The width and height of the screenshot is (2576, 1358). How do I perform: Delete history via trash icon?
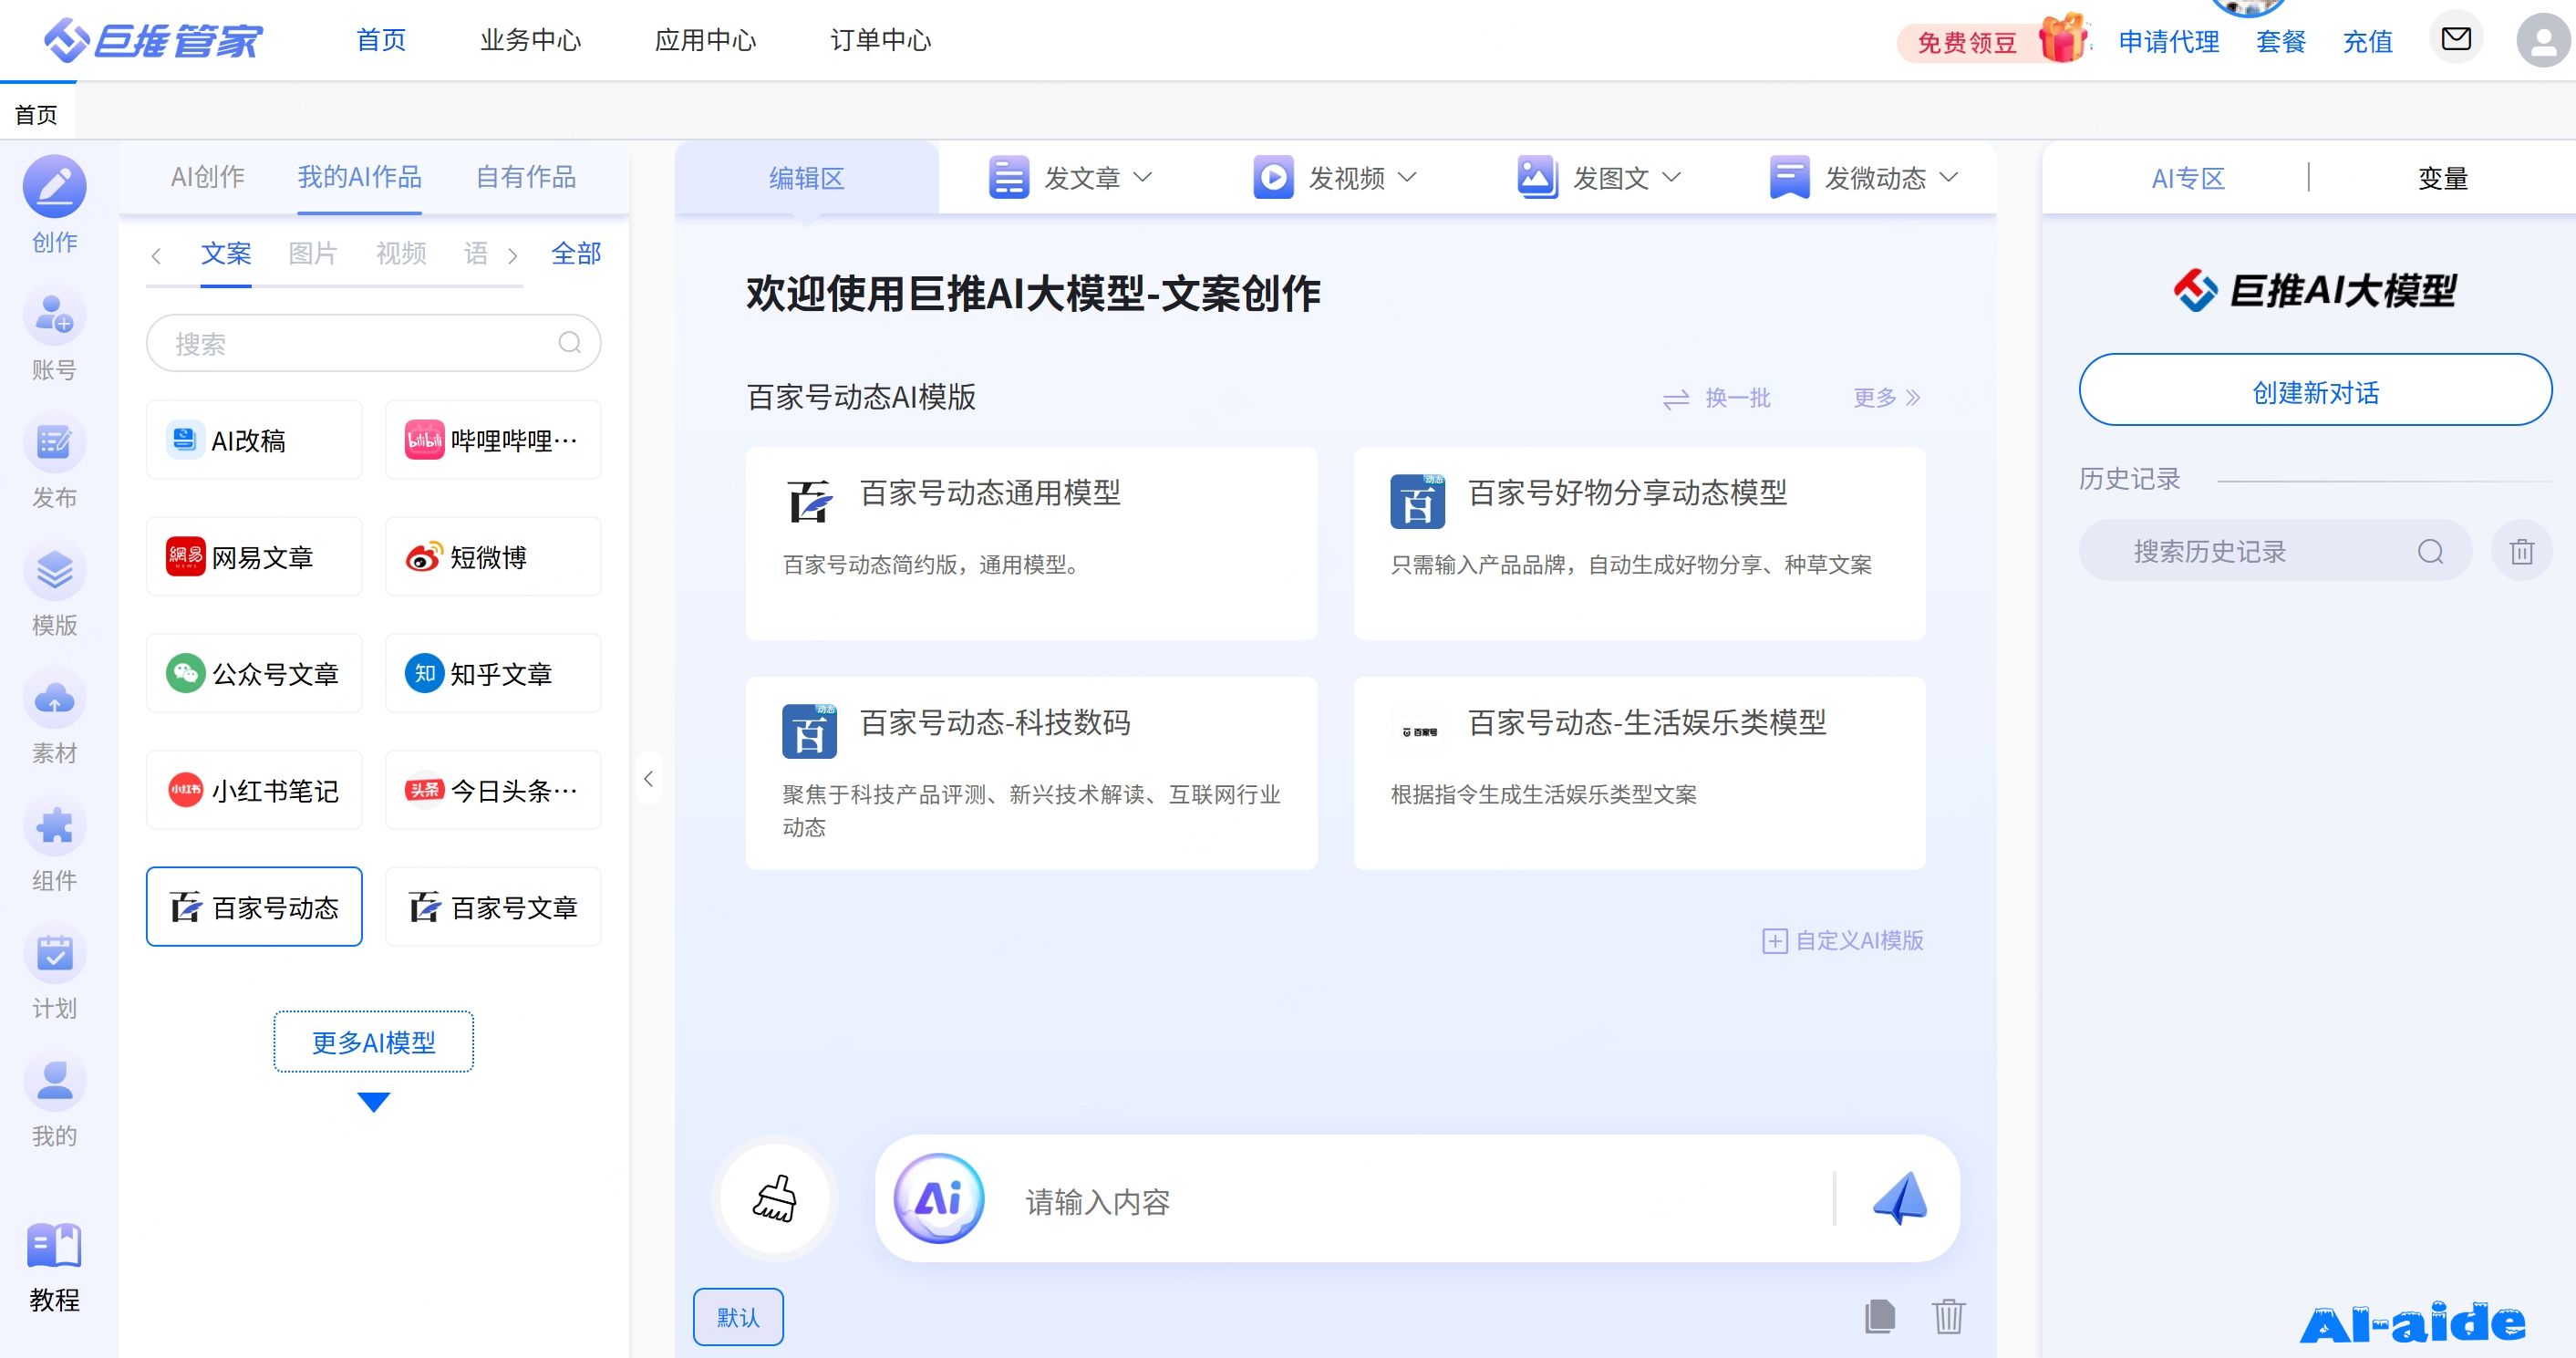click(2521, 551)
